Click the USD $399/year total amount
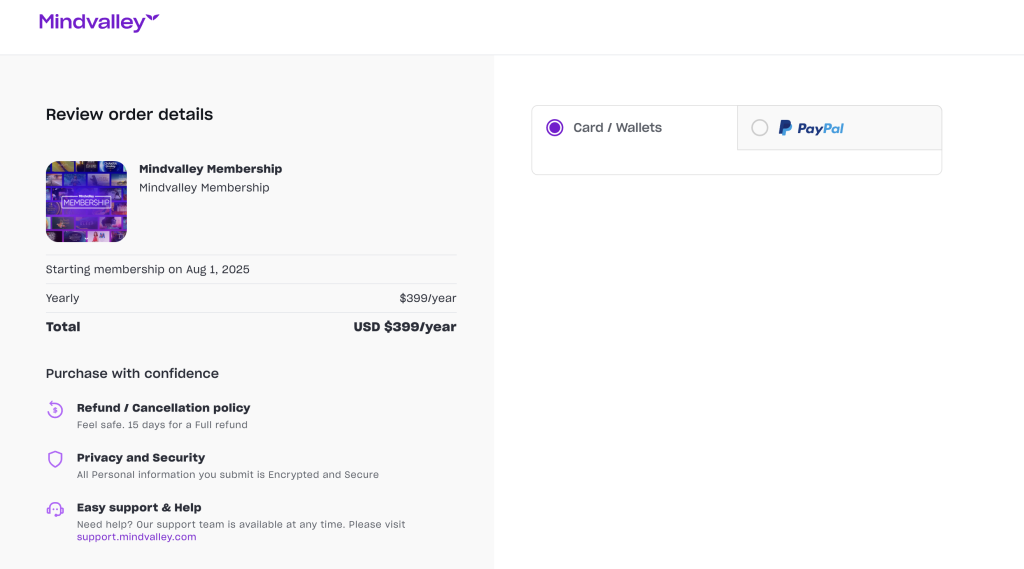 click(405, 327)
